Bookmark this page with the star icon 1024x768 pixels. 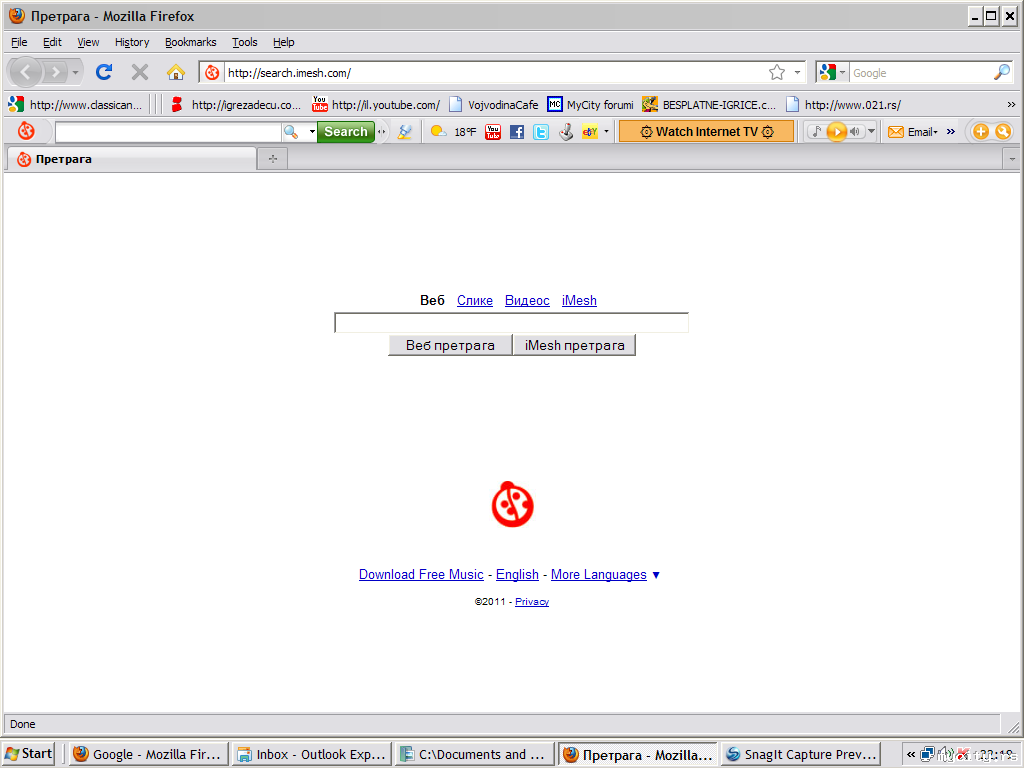(776, 72)
